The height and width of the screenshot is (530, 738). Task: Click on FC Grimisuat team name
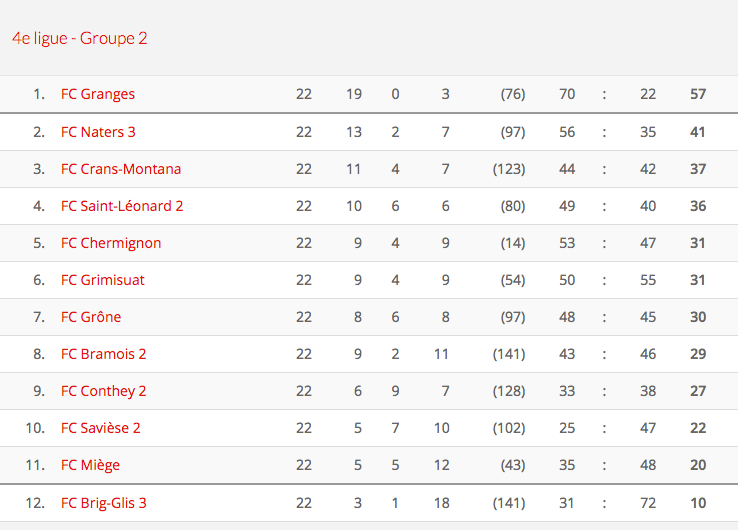click(x=103, y=280)
